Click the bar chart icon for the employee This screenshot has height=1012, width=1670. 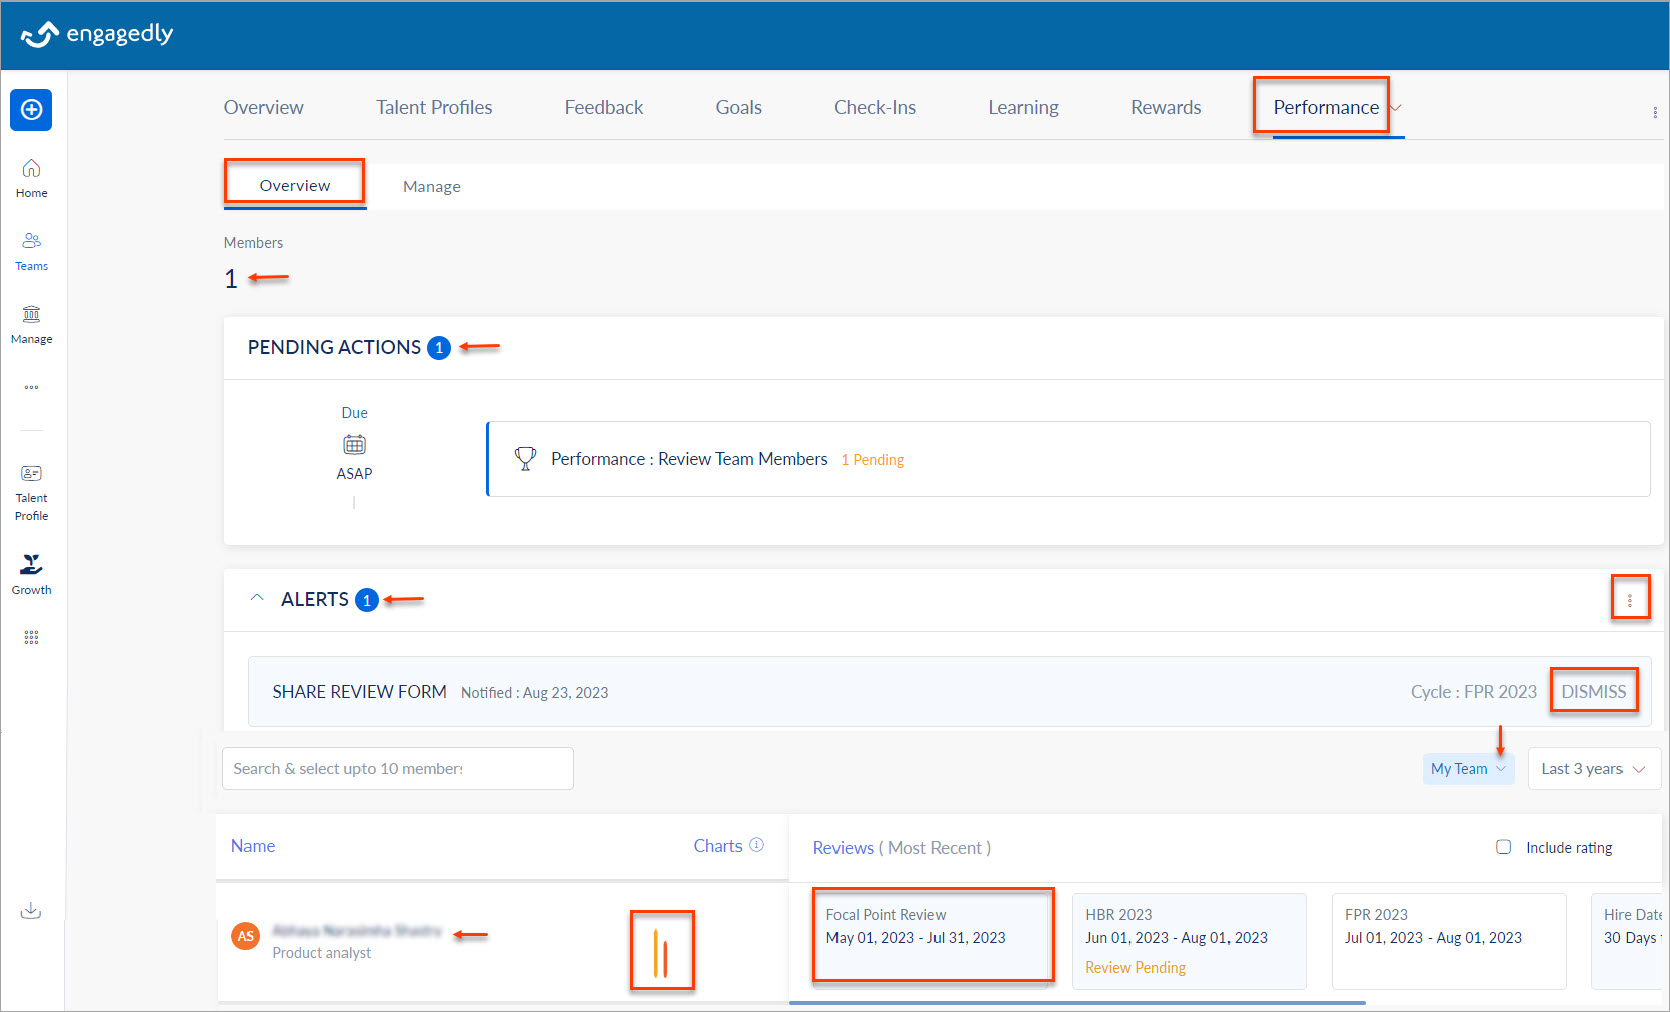[x=661, y=950]
